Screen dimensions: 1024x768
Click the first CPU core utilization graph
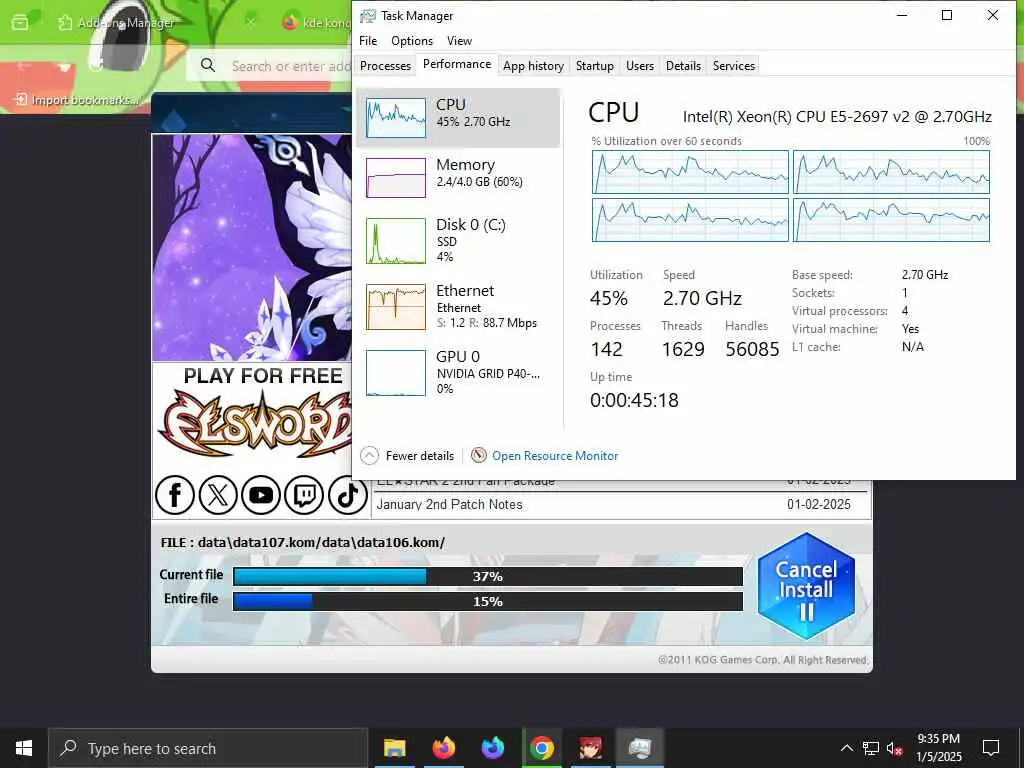point(690,172)
